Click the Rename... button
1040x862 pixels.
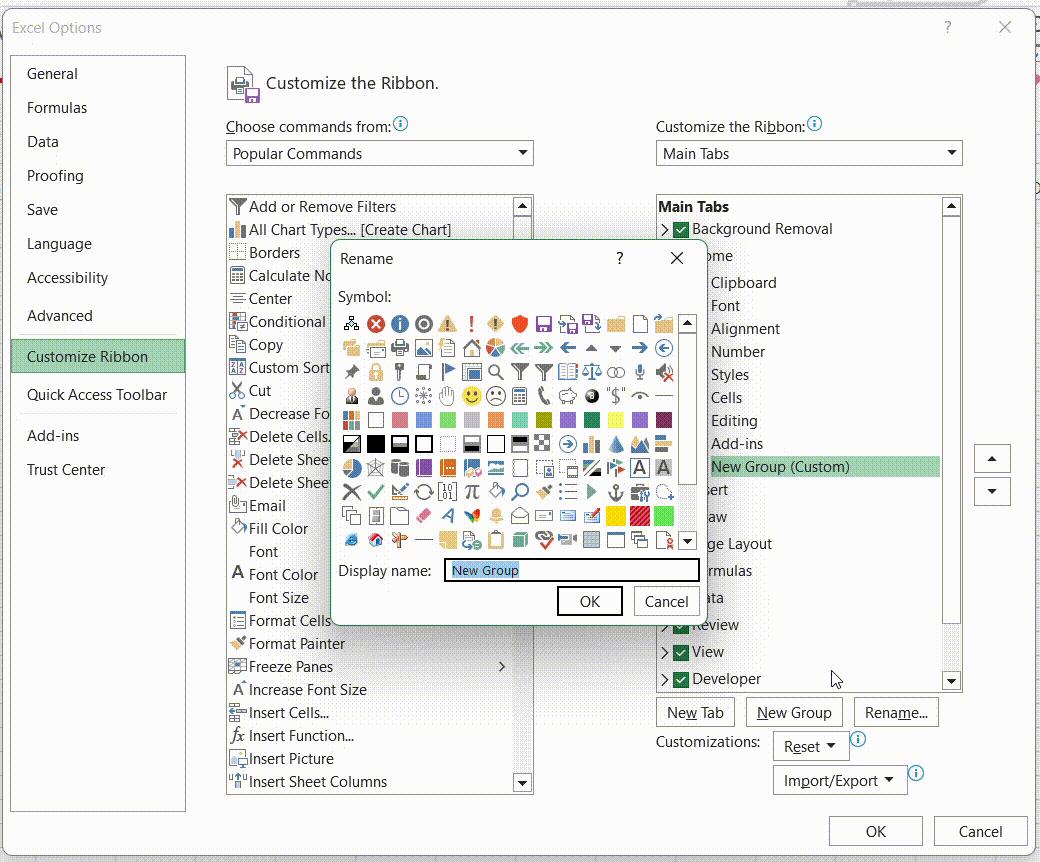(x=896, y=713)
